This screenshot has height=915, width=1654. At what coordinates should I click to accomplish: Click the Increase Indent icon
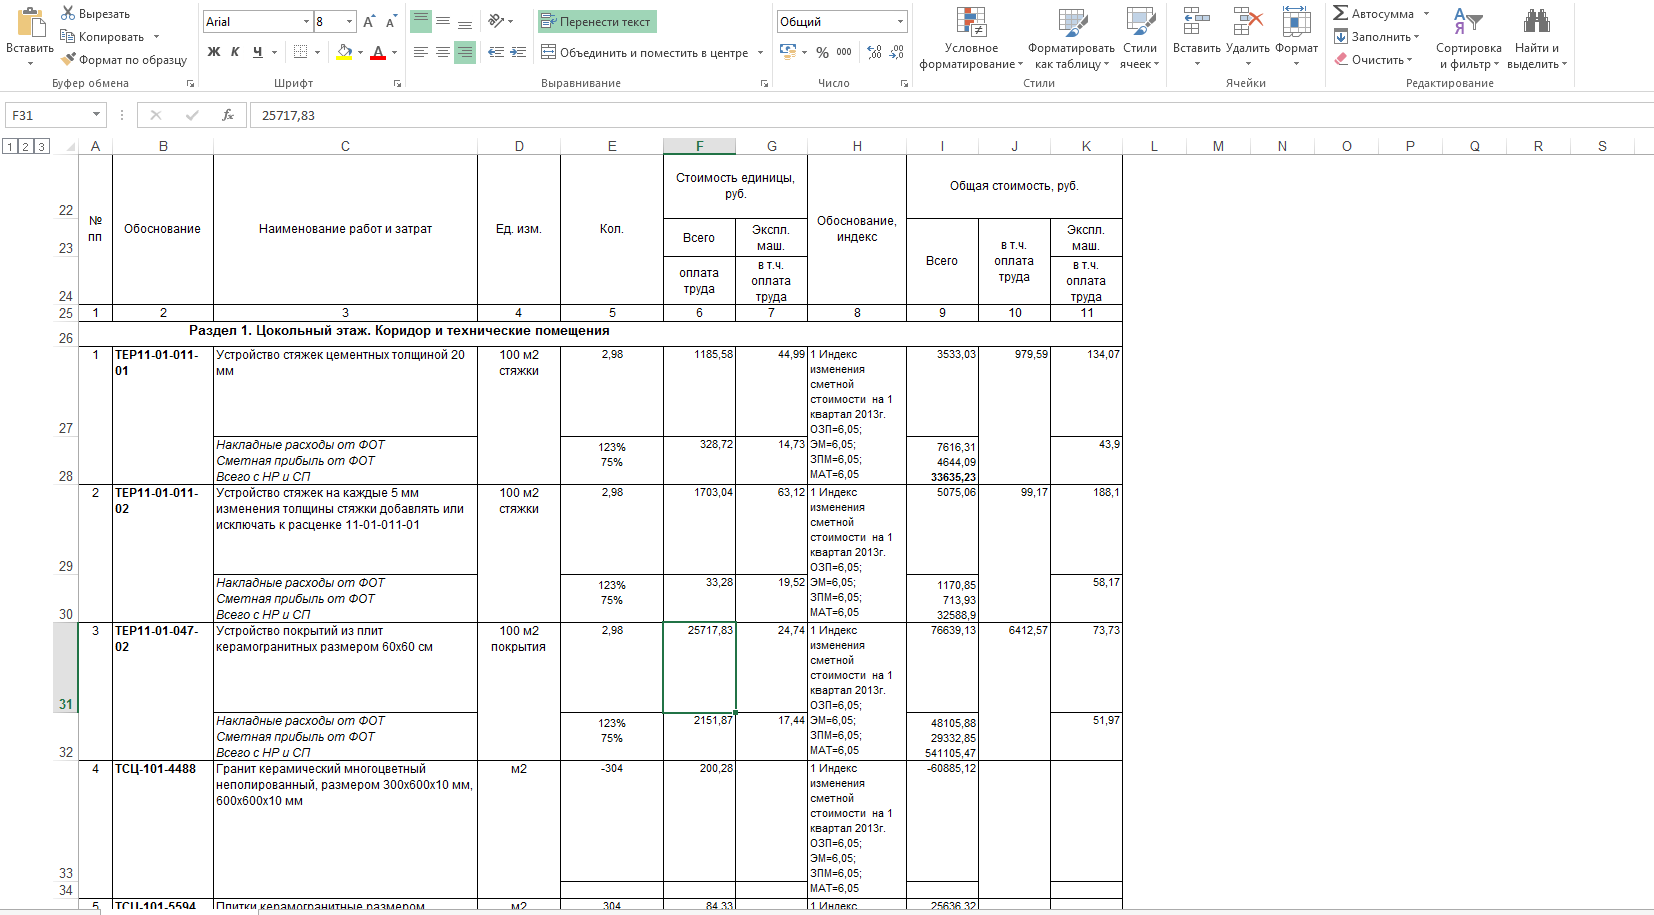[518, 52]
